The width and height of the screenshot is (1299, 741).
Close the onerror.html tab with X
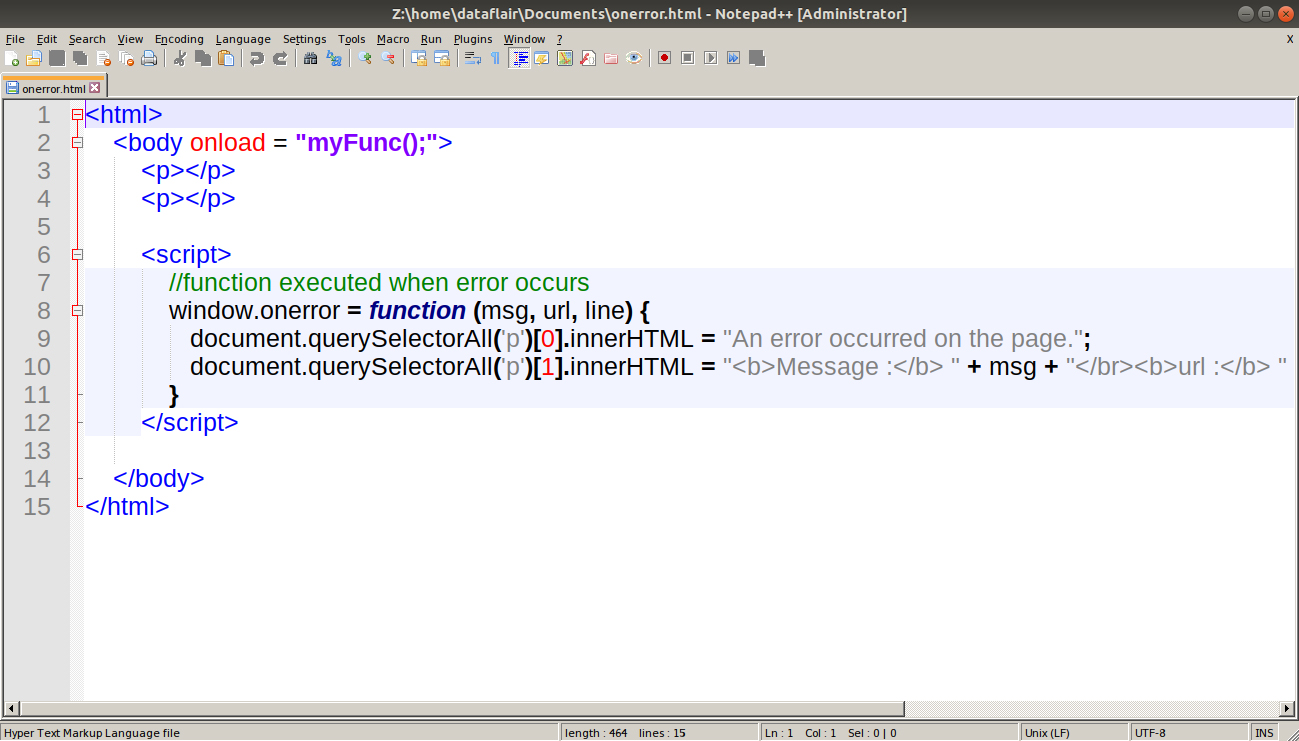pyautogui.click(x=95, y=88)
